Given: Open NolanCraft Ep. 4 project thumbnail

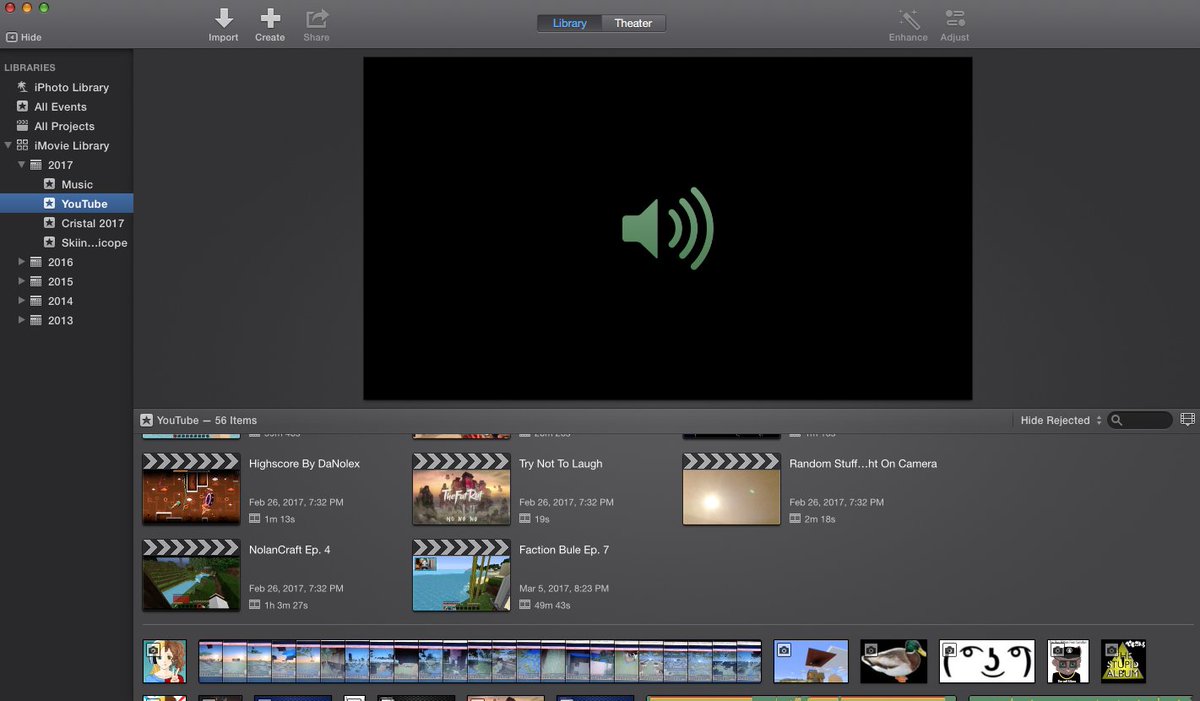Looking at the screenshot, I should click(x=191, y=575).
